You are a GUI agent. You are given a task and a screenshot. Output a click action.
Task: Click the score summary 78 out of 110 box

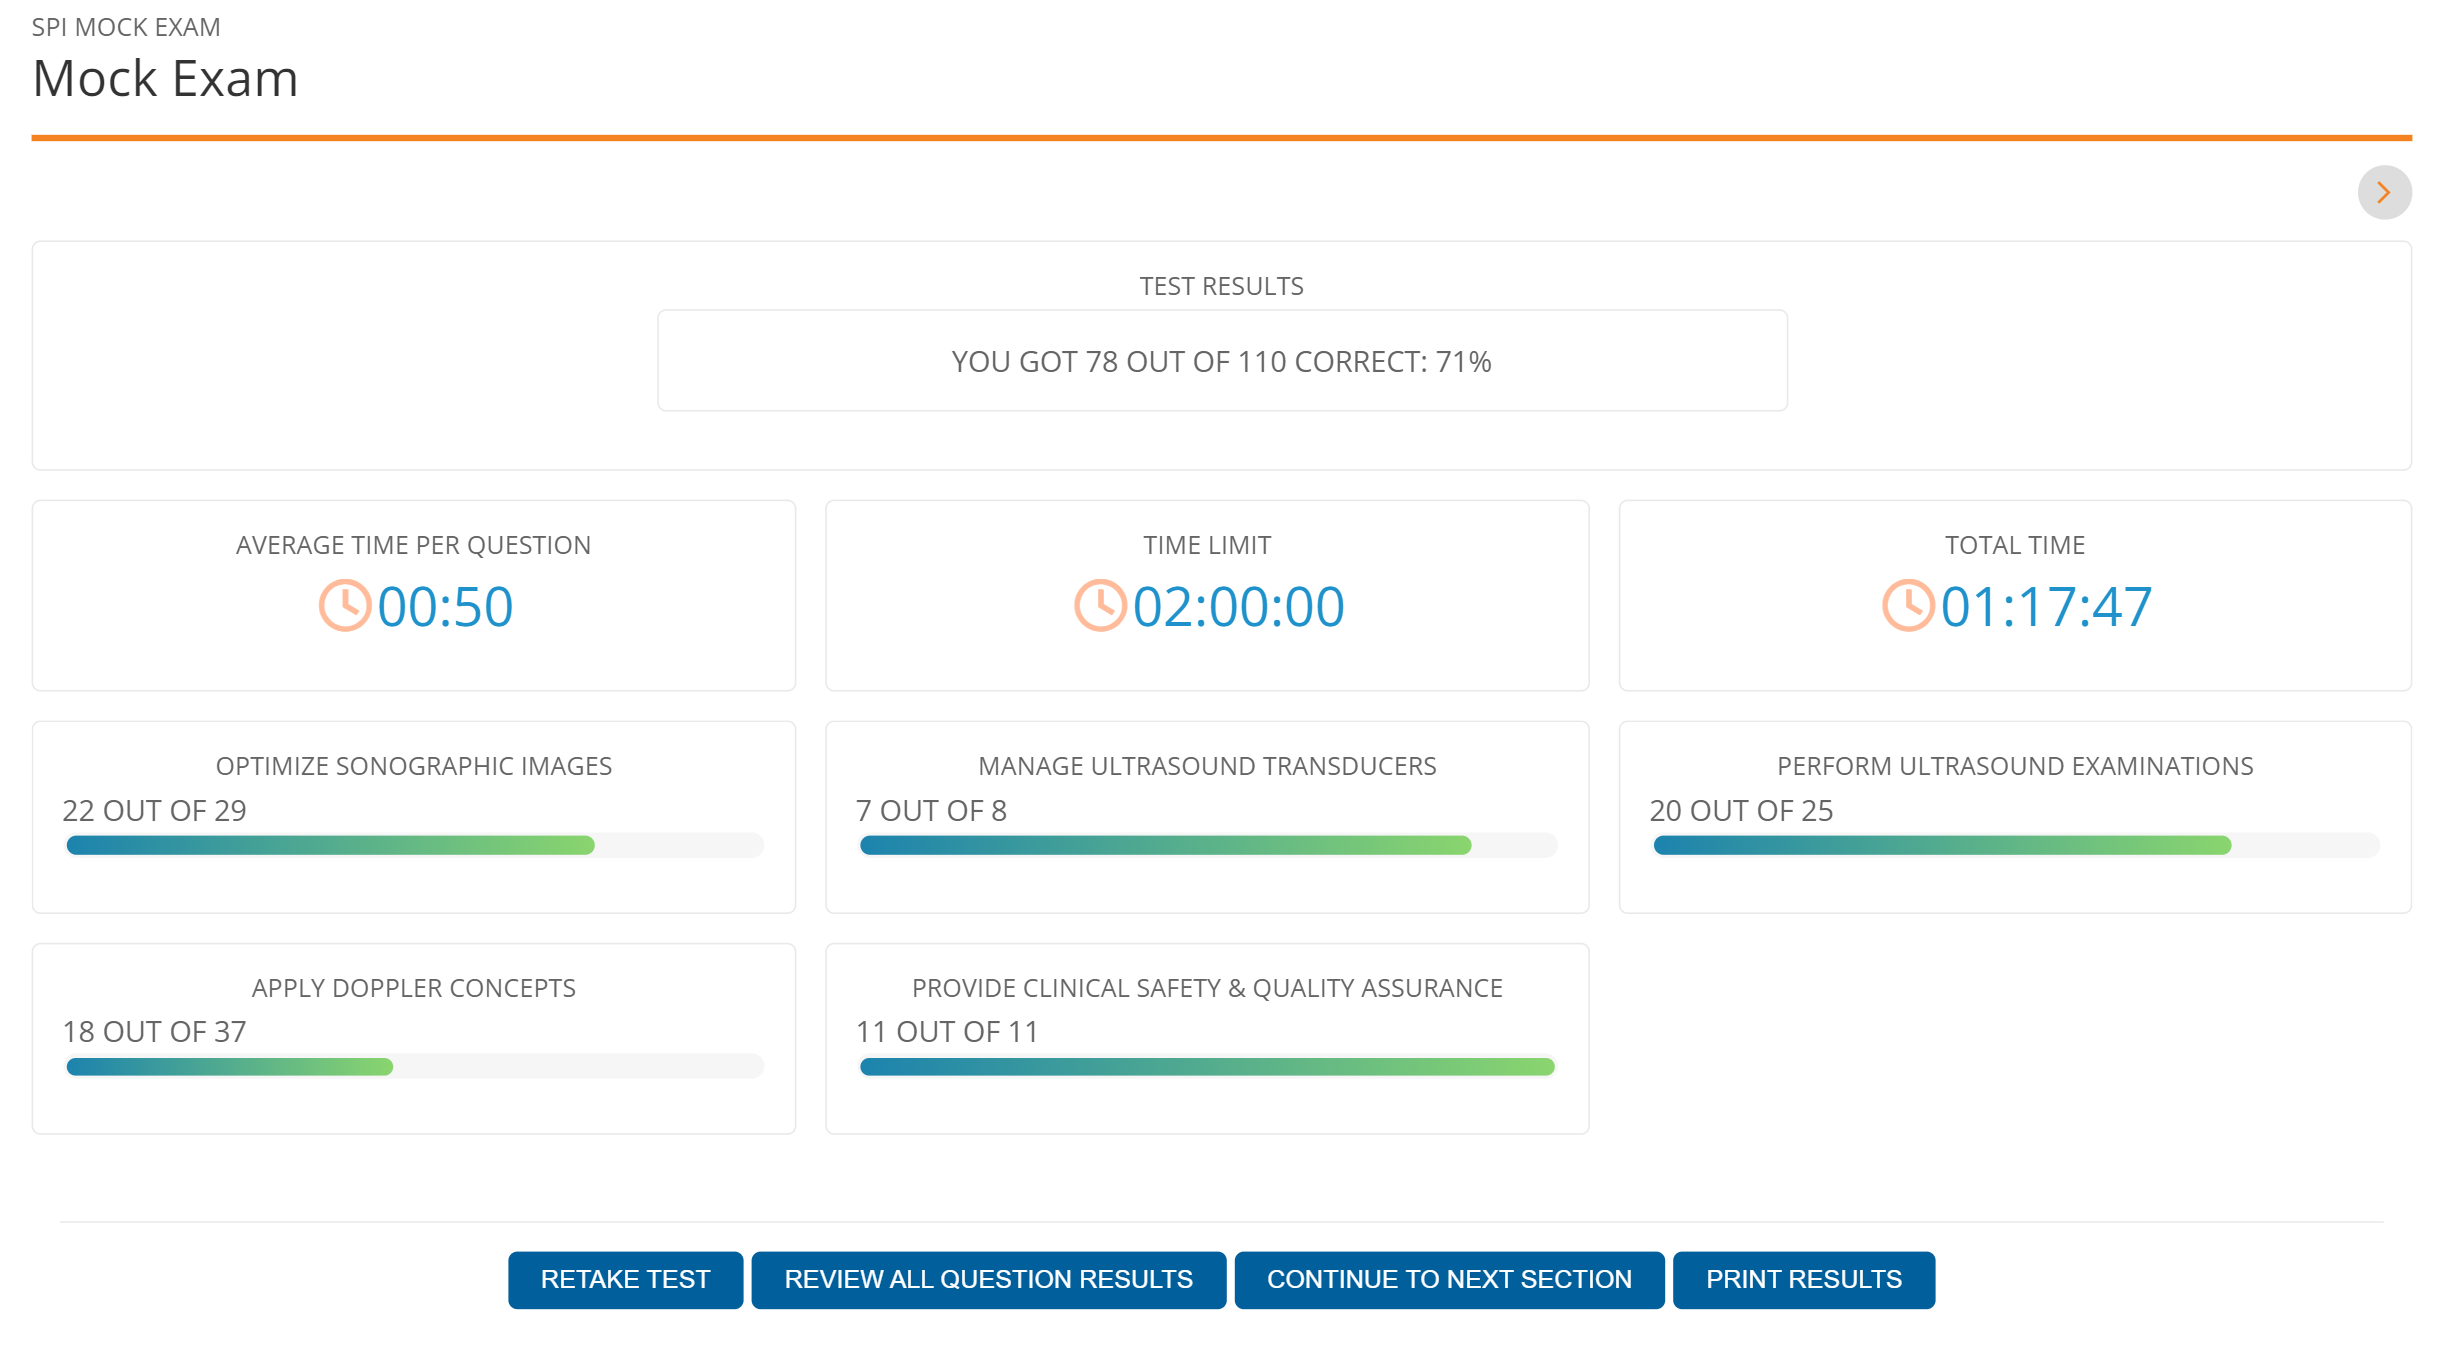tap(1221, 361)
